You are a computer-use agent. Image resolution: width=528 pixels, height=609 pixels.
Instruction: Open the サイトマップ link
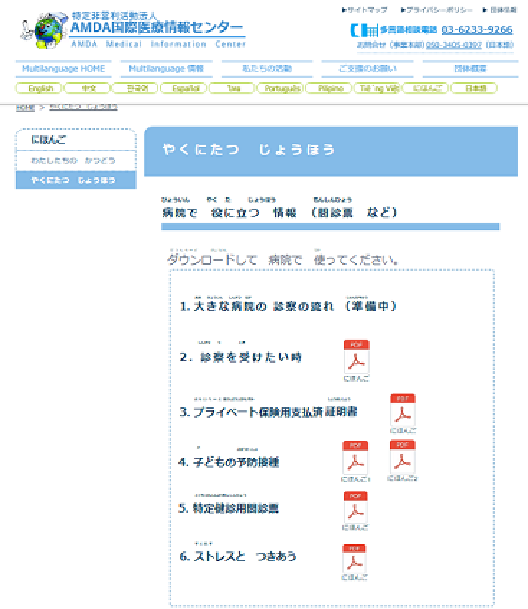coord(365,10)
